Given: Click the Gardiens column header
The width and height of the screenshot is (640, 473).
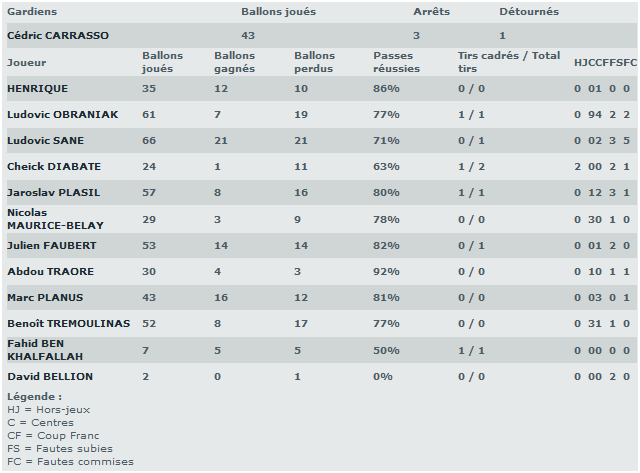Looking at the screenshot, I should (x=32, y=12).
